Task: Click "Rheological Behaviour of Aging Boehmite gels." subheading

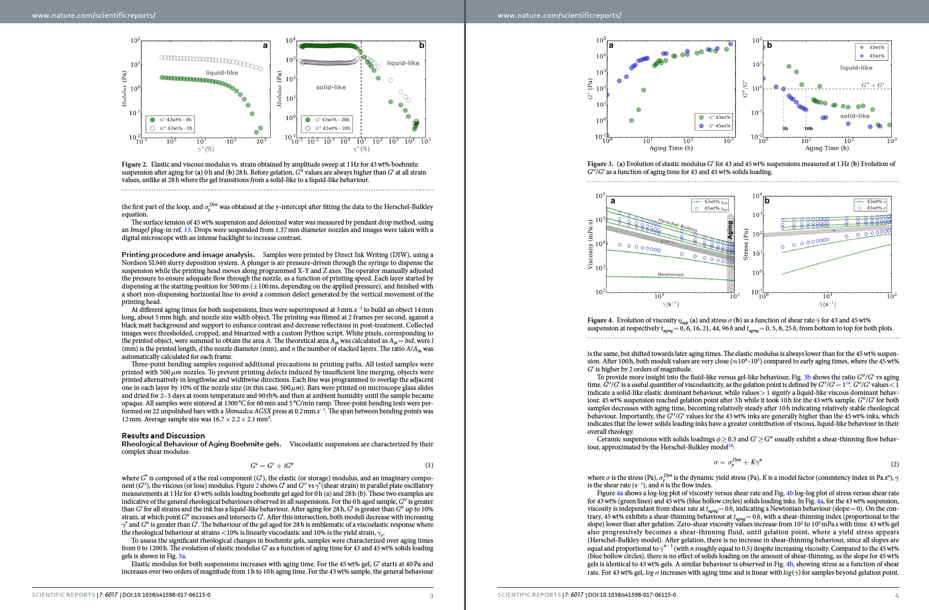Action: click(x=201, y=444)
